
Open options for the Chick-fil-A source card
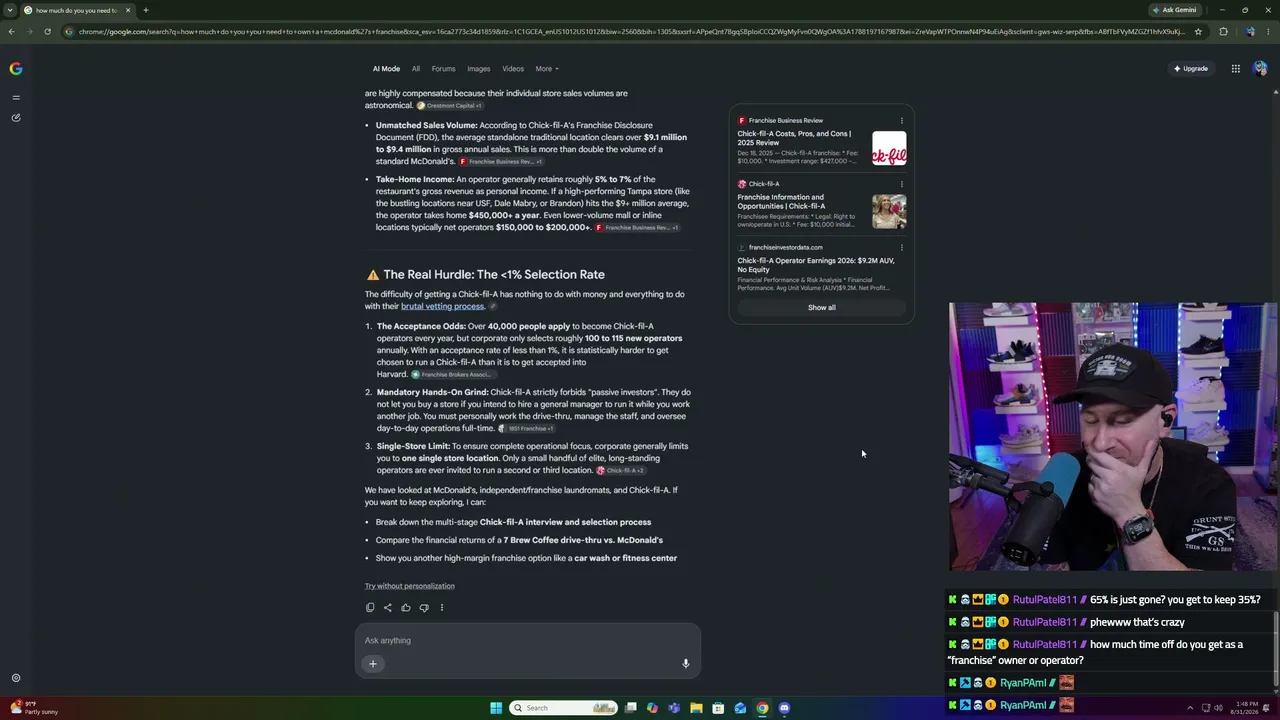tap(901, 184)
